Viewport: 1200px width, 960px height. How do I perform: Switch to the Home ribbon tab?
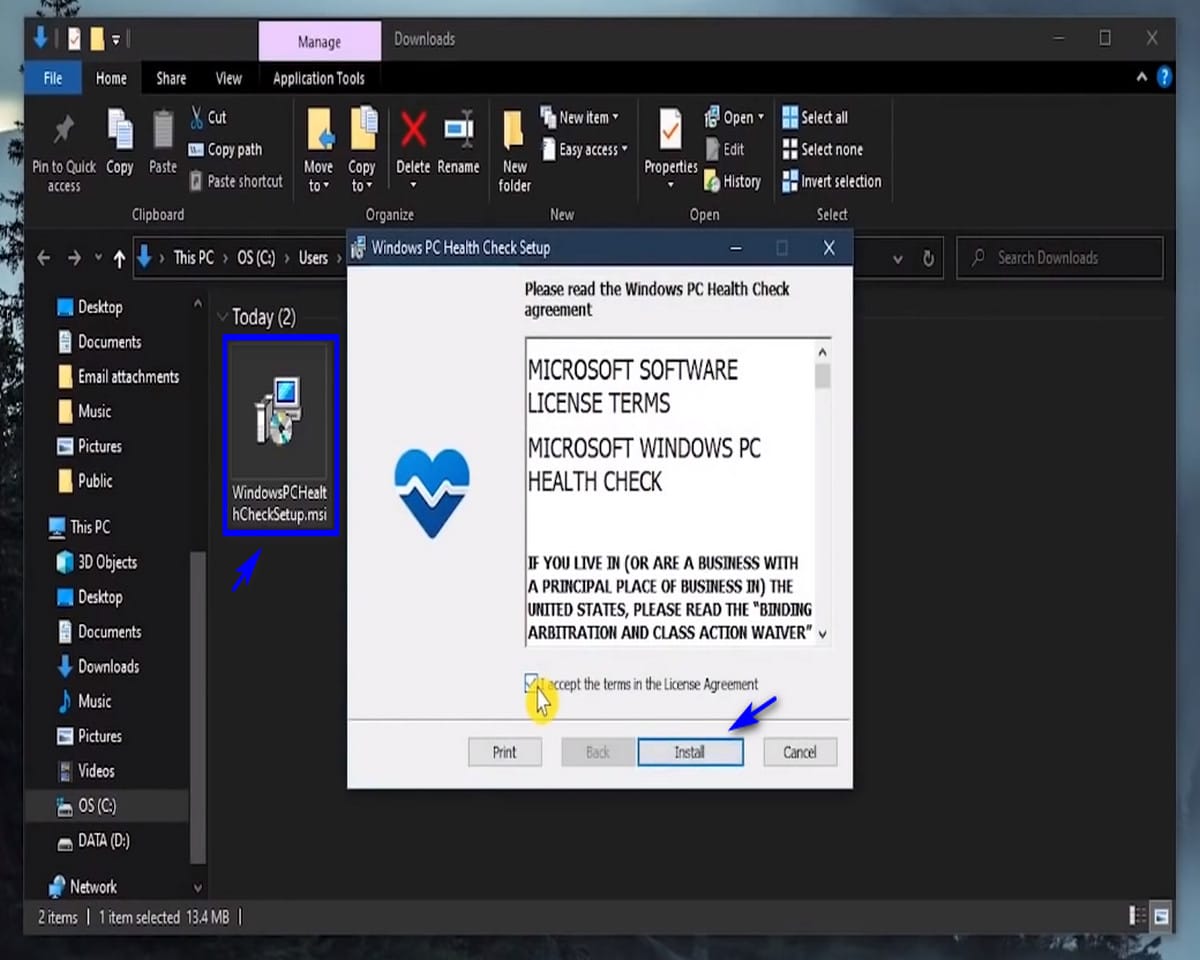click(x=111, y=78)
